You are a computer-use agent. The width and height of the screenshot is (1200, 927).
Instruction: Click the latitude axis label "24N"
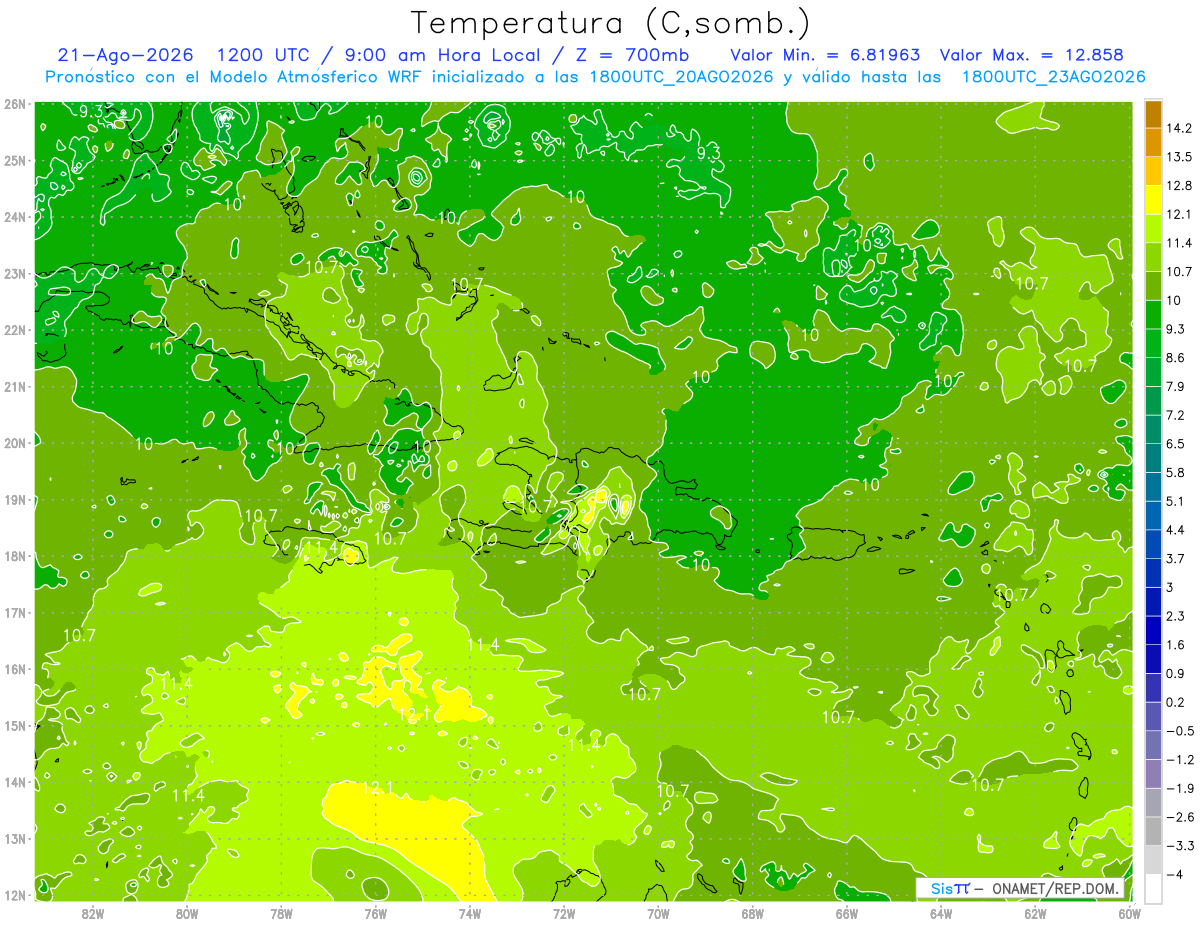(15, 217)
